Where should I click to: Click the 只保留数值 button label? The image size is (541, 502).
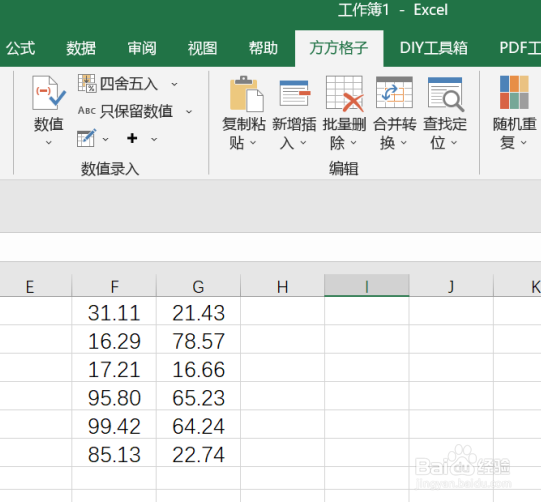point(137,111)
